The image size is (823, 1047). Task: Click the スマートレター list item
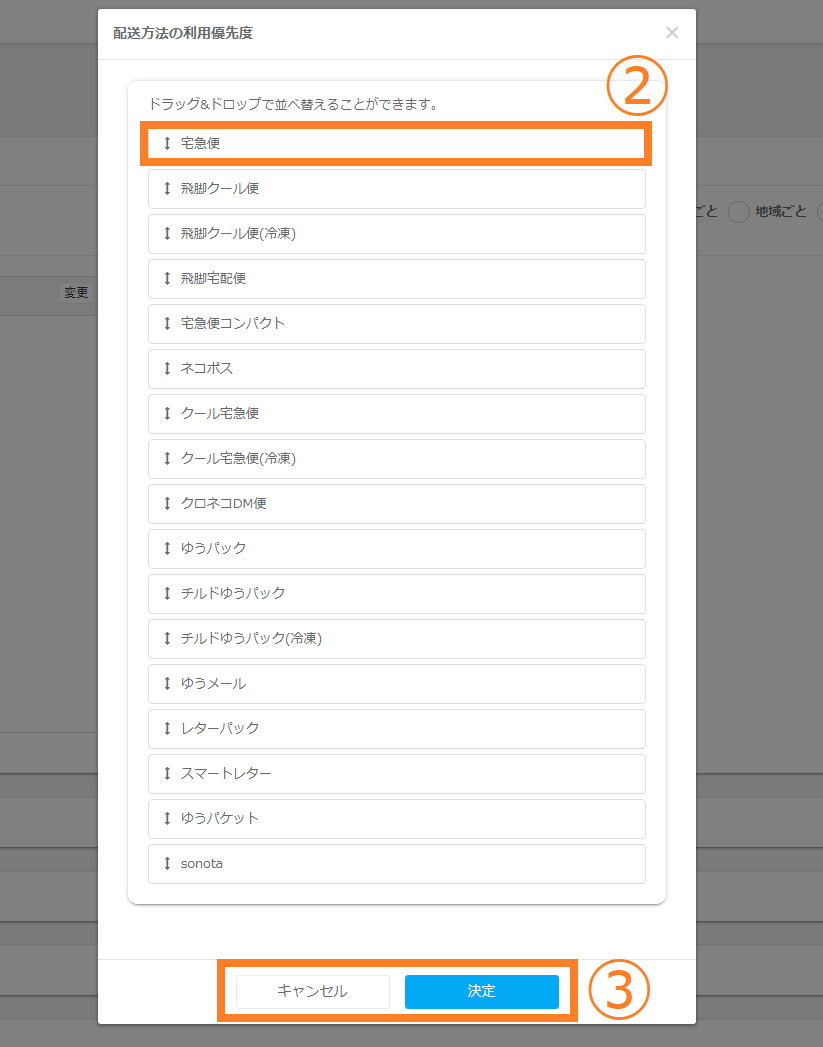396,773
